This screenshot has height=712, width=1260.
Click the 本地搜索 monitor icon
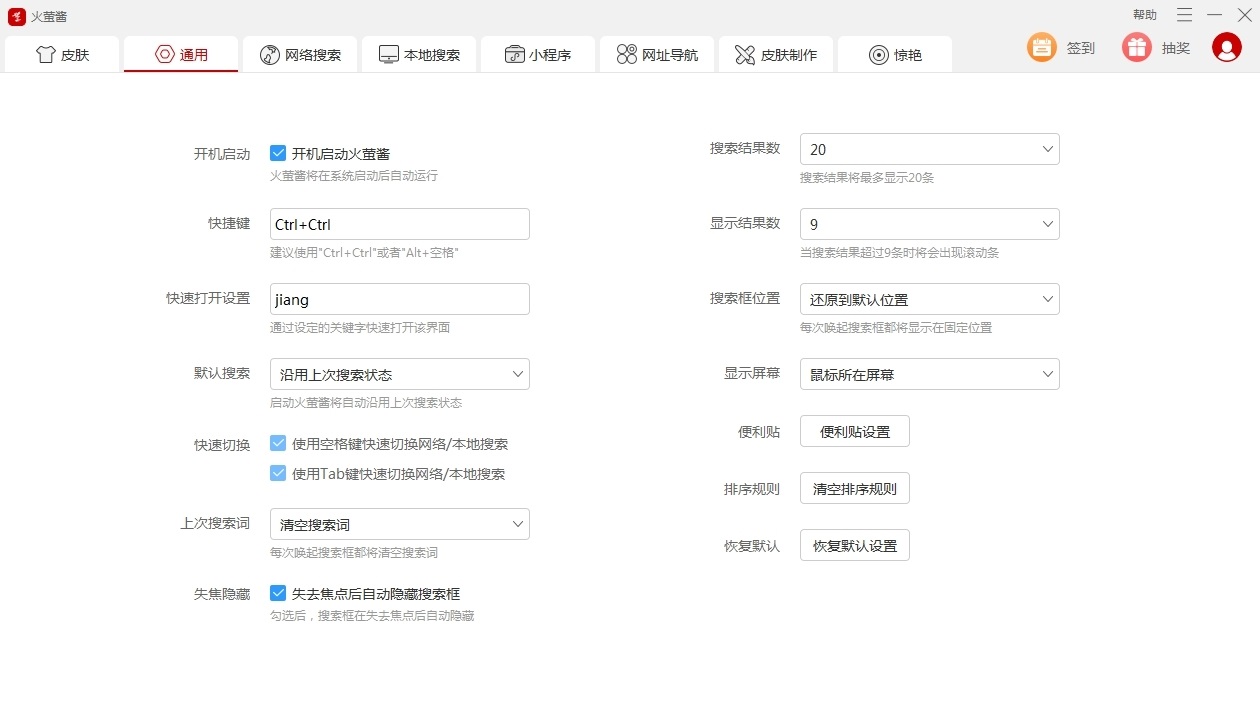[389, 55]
